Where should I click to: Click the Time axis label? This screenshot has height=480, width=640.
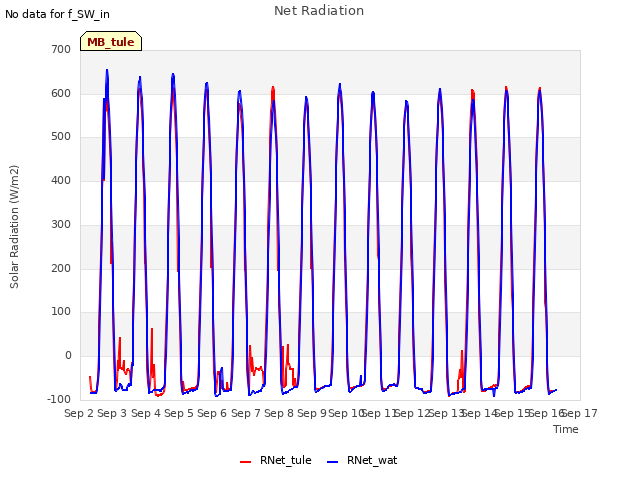coord(566,429)
